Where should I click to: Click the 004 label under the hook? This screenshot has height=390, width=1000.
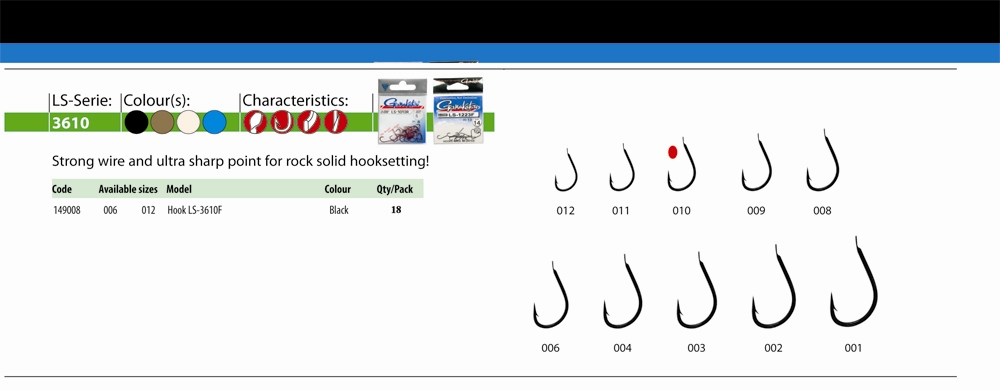622,348
